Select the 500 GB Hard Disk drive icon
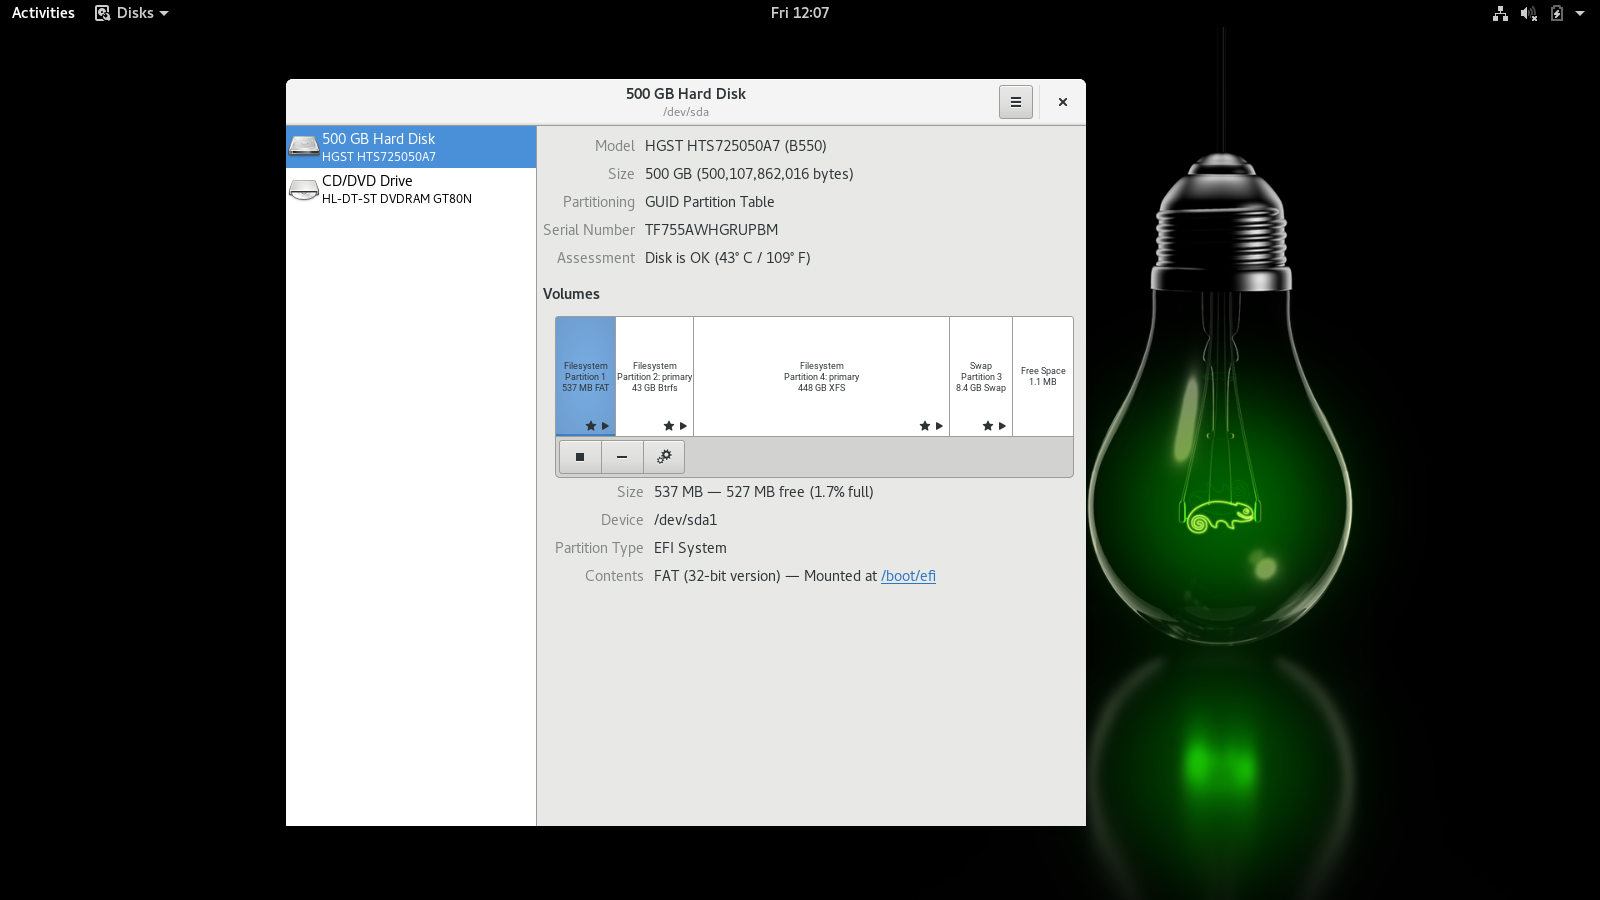Viewport: 1600px width, 900px height. tap(304, 147)
